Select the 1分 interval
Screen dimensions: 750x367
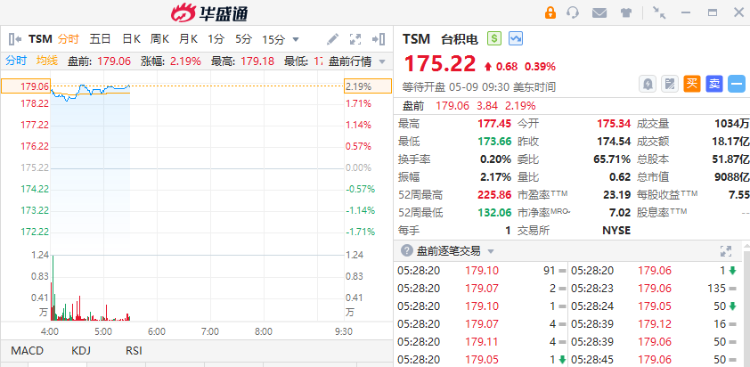pos(216,39)
